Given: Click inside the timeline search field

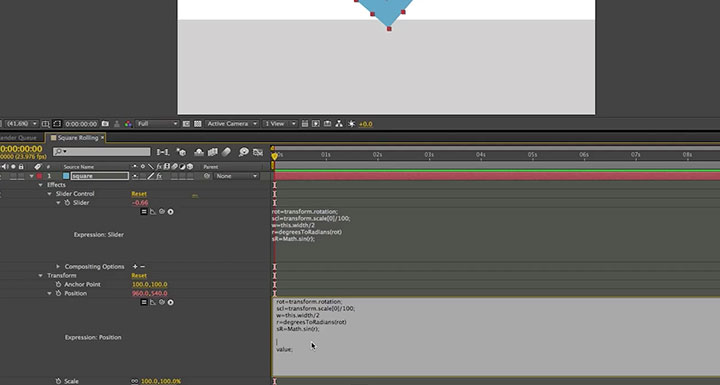Looking at the screenshot, I should (x=102, y=152).
